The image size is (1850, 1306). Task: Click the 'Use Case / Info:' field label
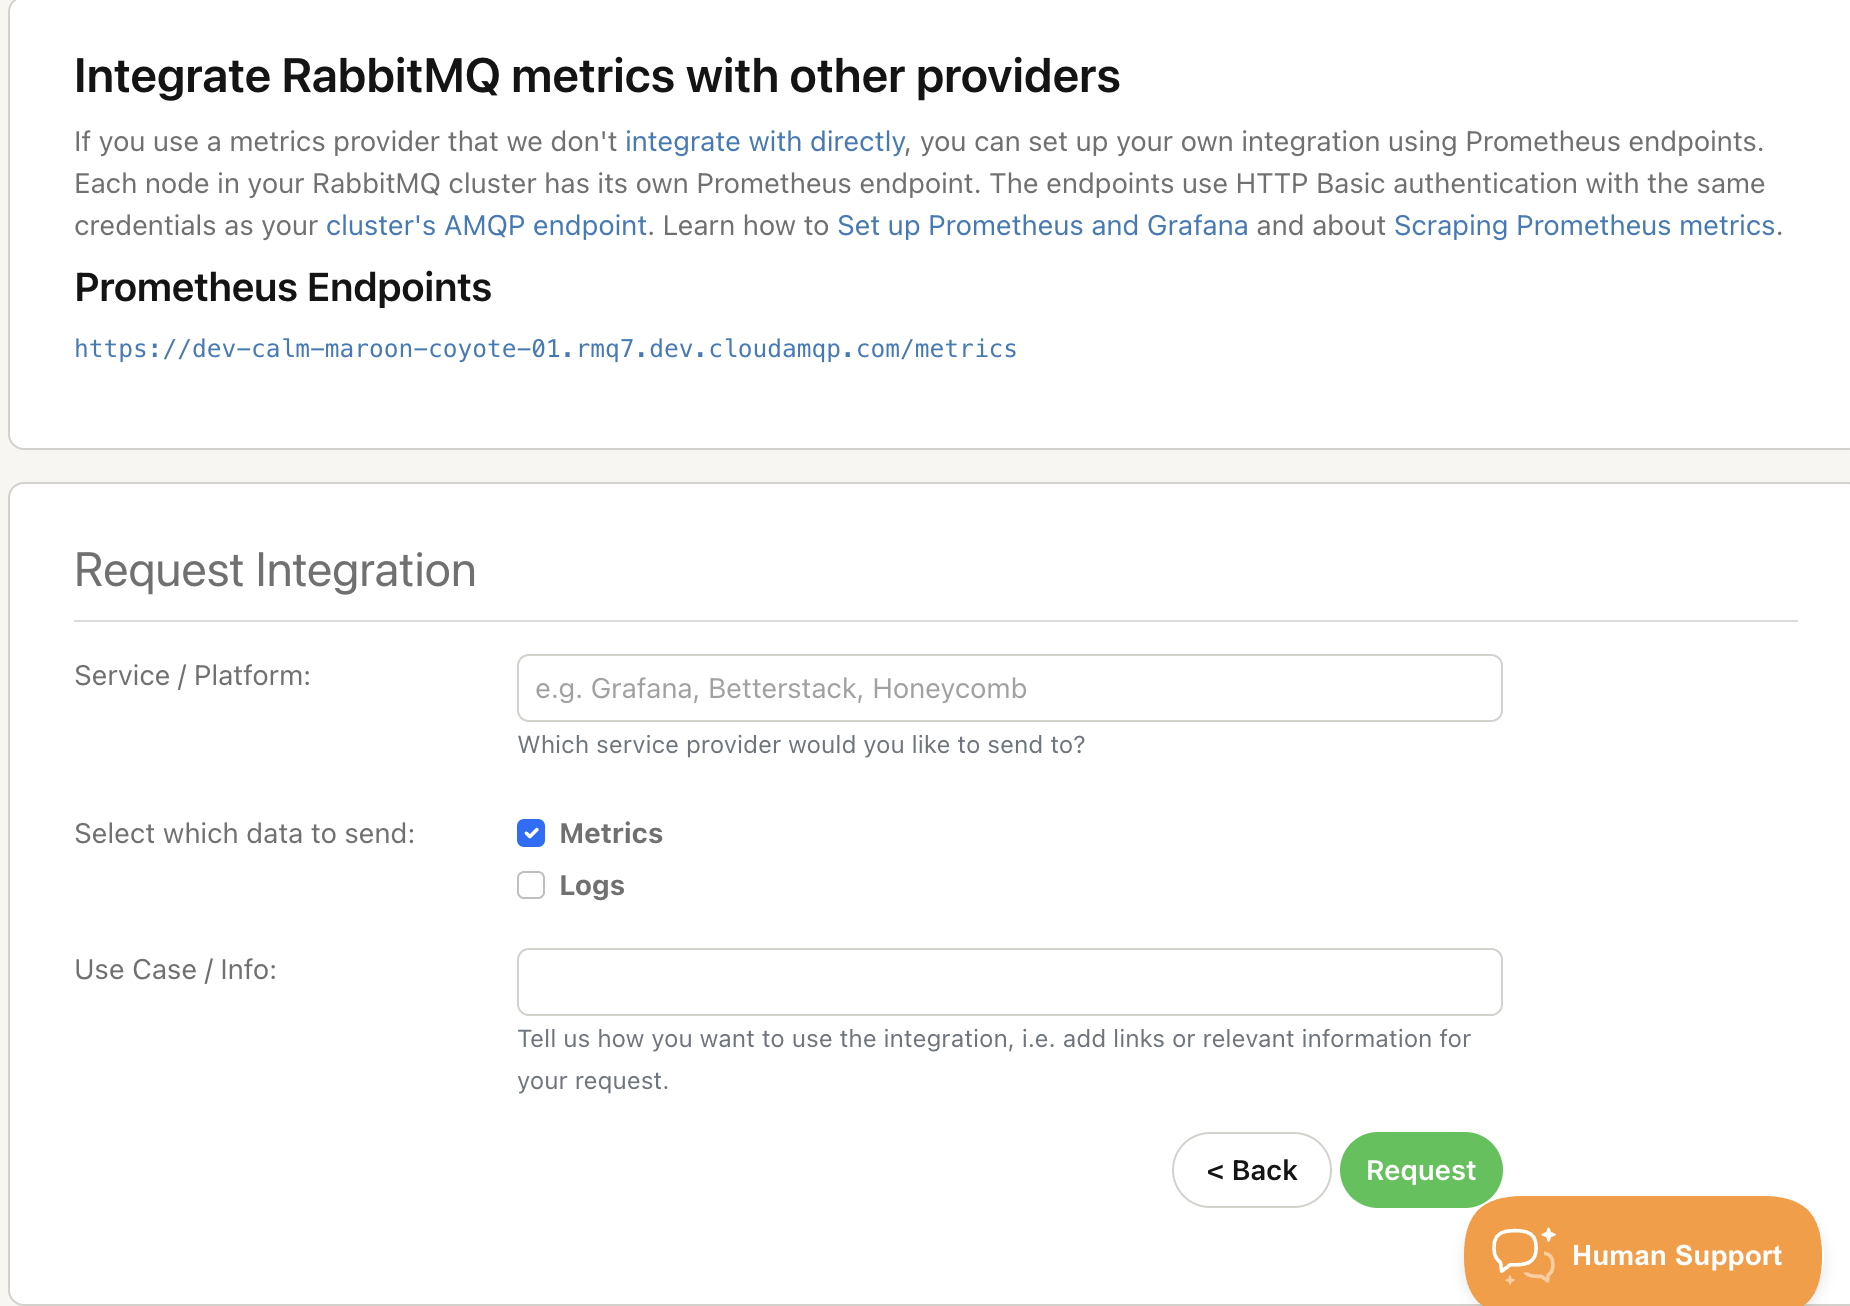click(x=175, y=970)
